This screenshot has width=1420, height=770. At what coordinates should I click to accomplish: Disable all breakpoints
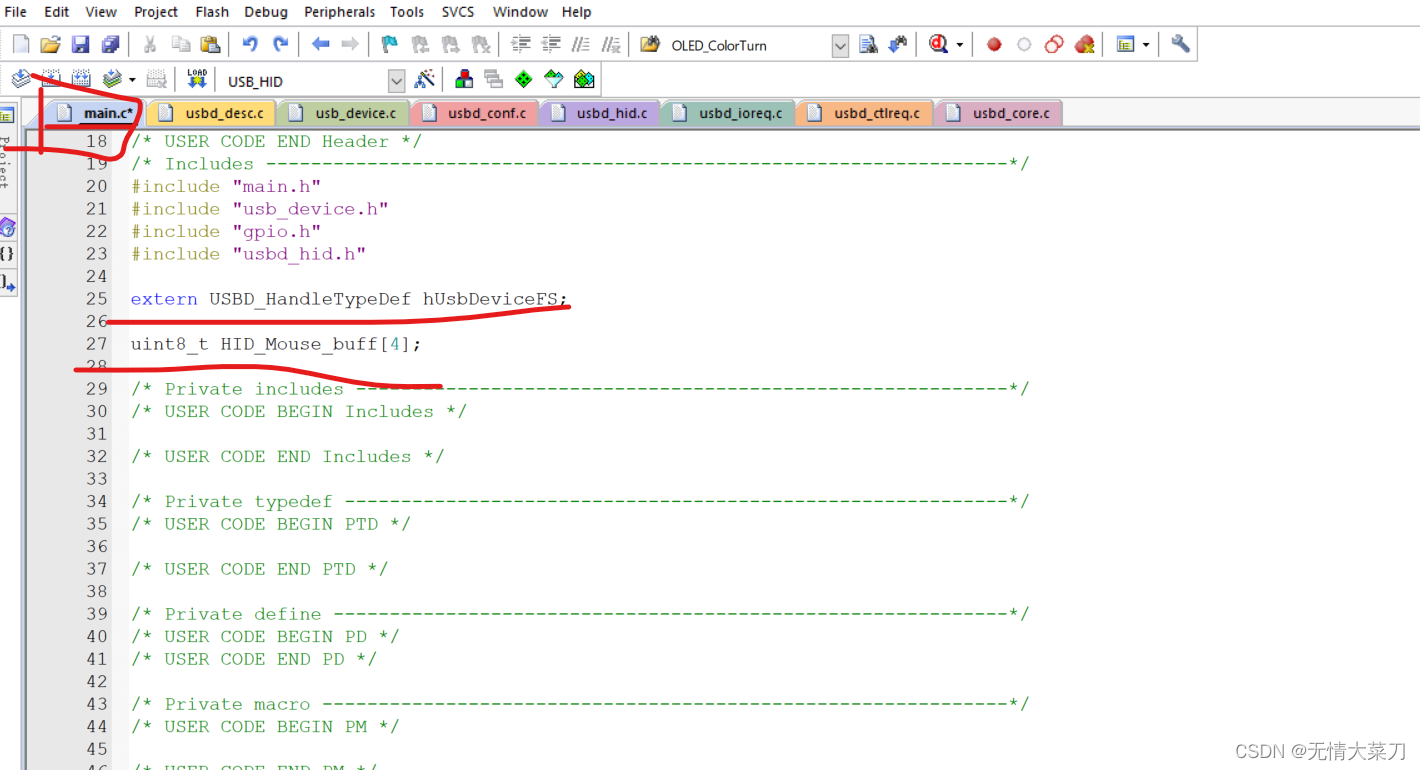1054,45
